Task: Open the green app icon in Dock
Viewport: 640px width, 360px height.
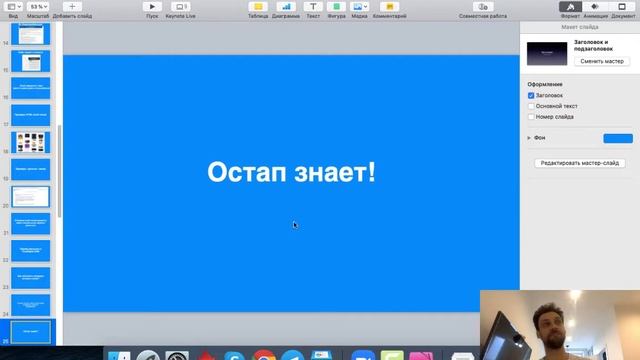Action: pyautogui.click(x=392, y=355)
